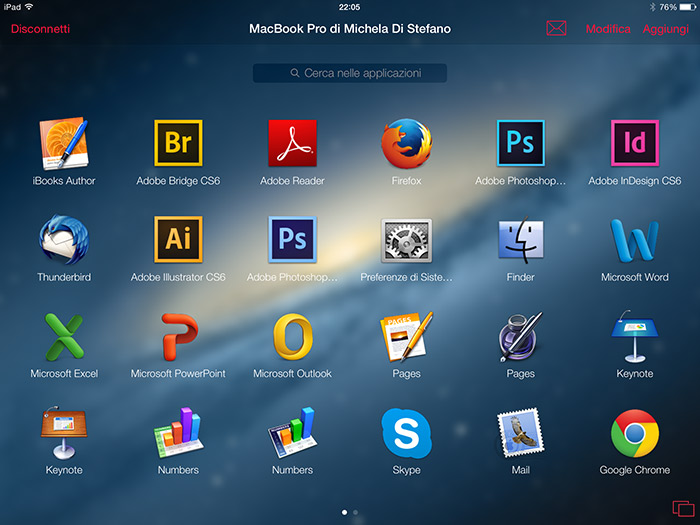The width and height of the screenshot is (700, 525).
Task: Select the first white page indicator dot
Action: coord(344,512)
